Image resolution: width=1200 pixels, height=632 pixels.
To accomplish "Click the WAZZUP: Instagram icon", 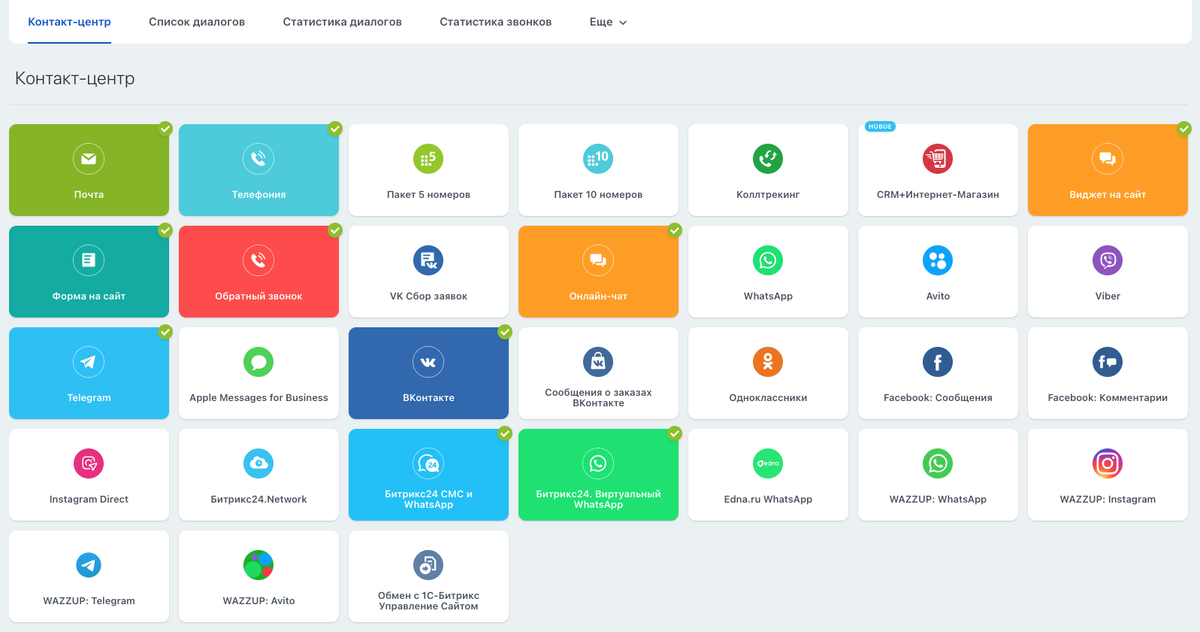I will click(x=1107, y=463).
